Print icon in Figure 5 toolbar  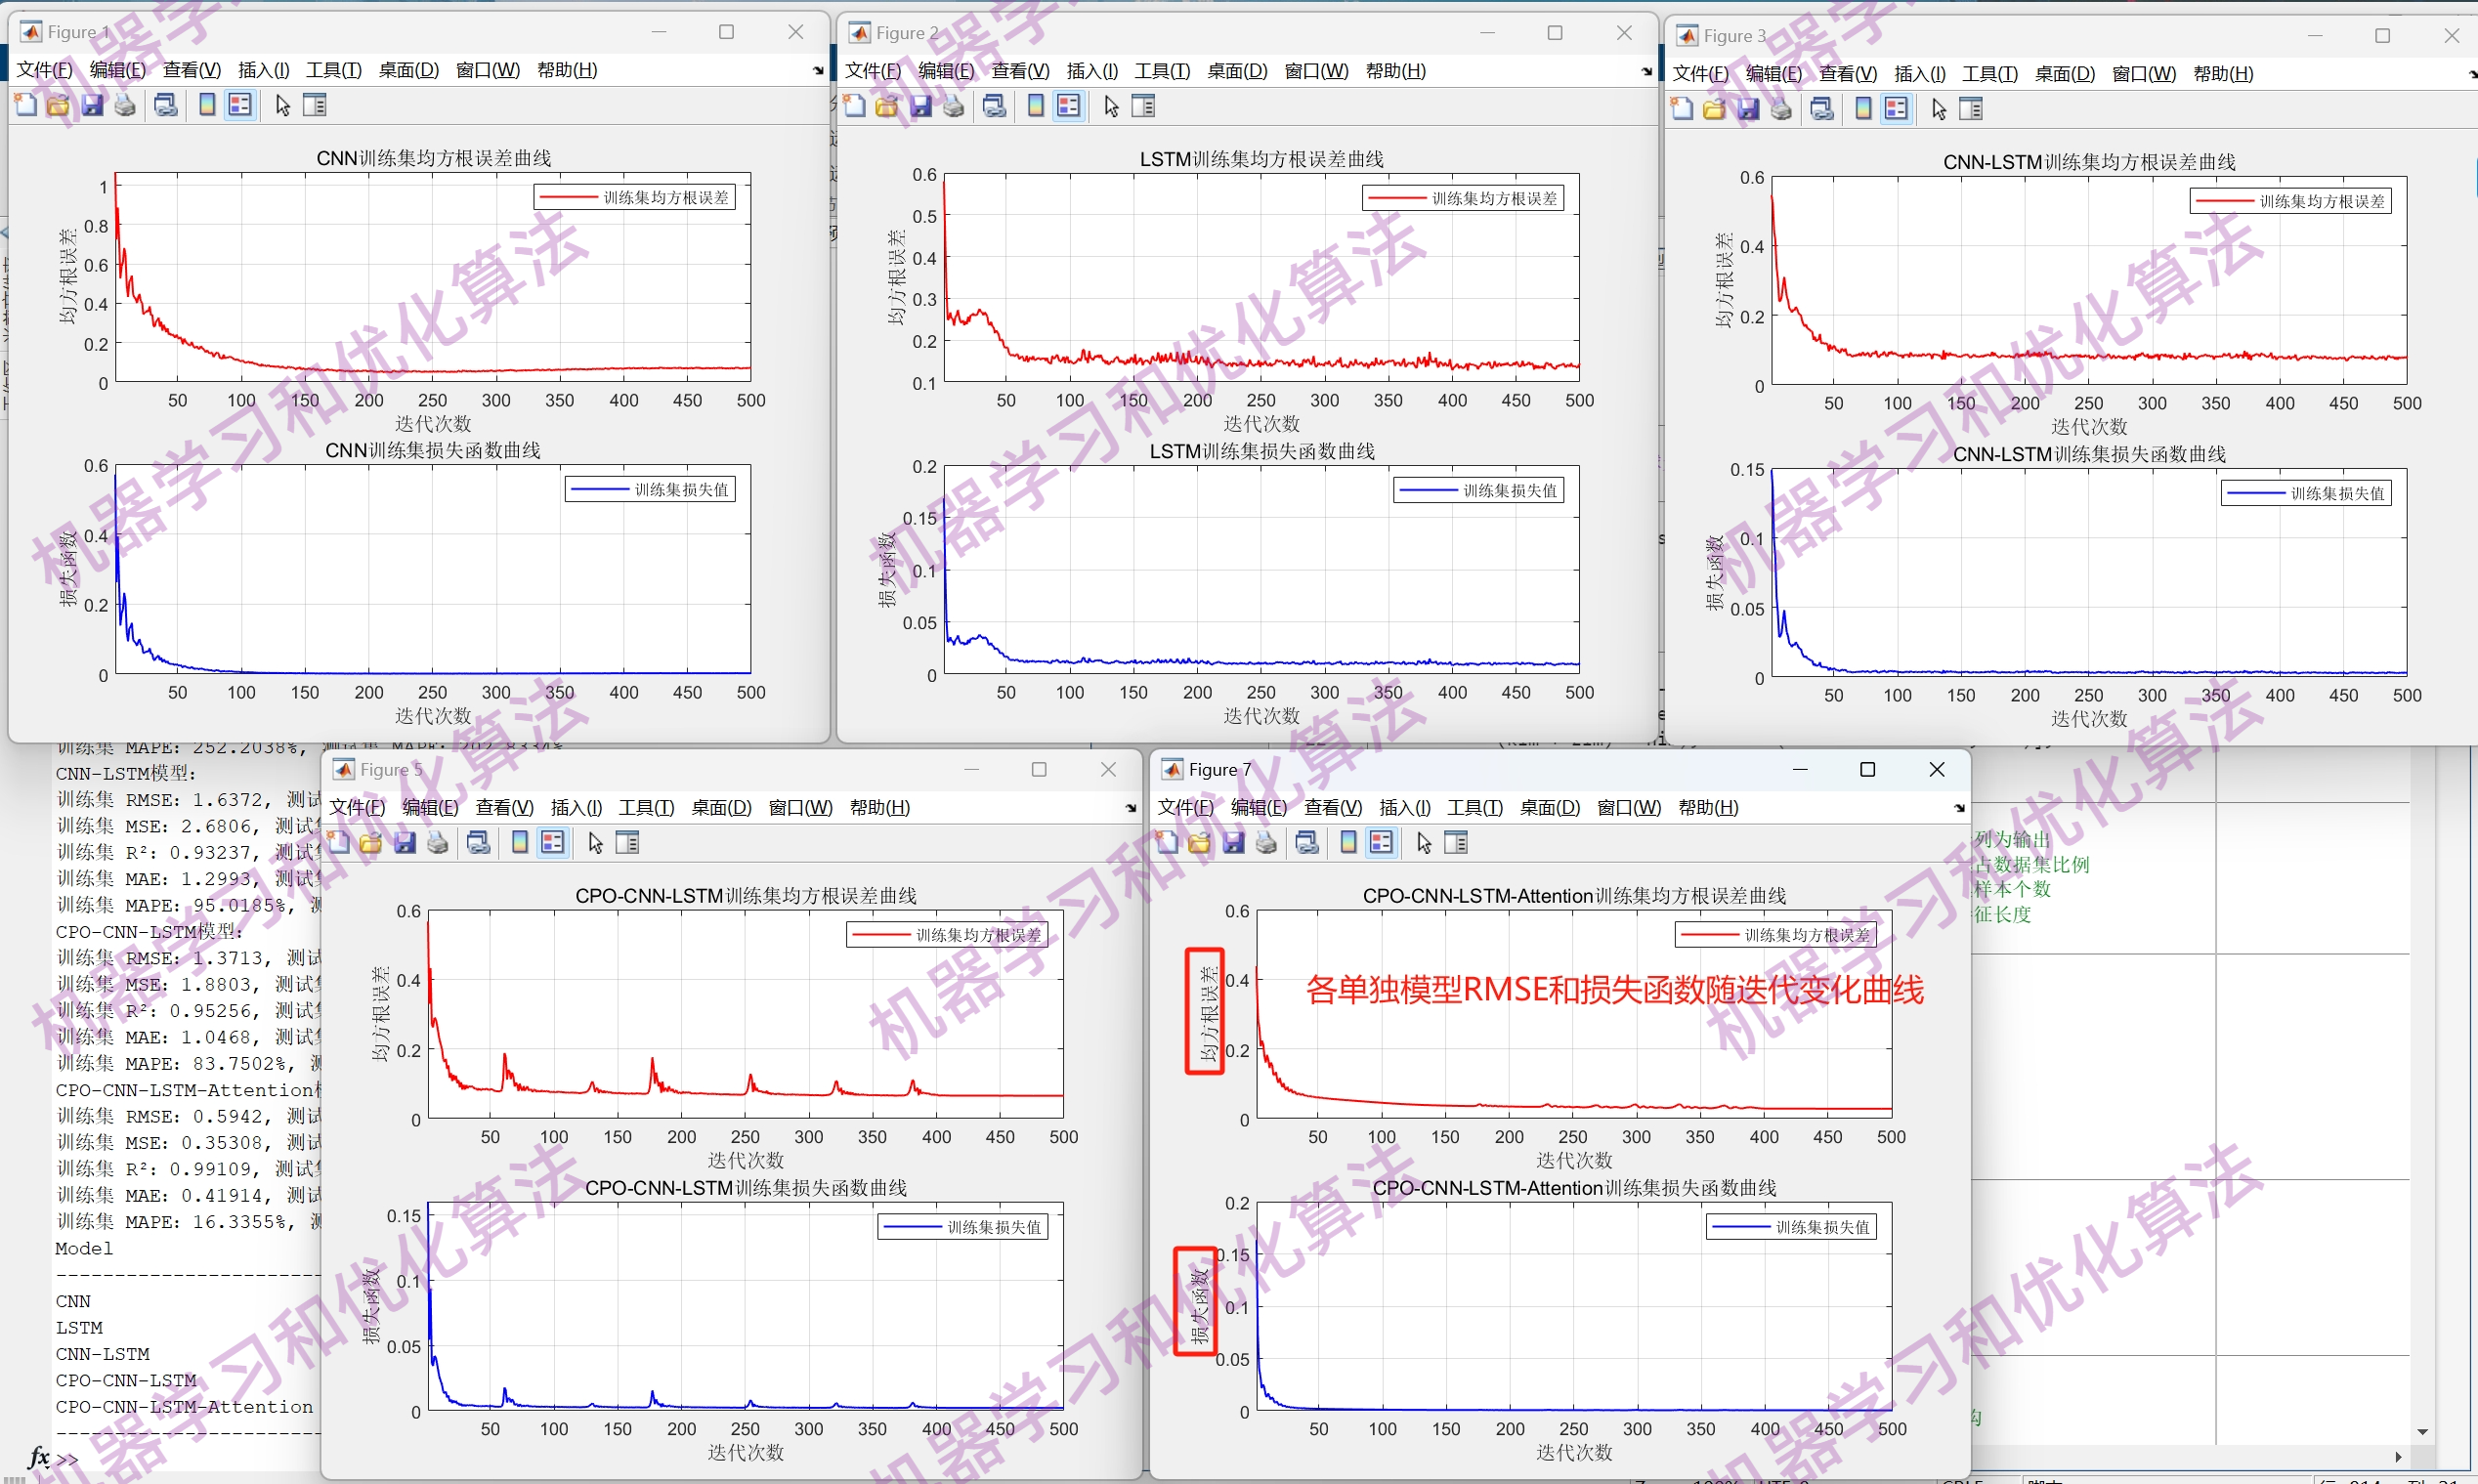point(438,843)
